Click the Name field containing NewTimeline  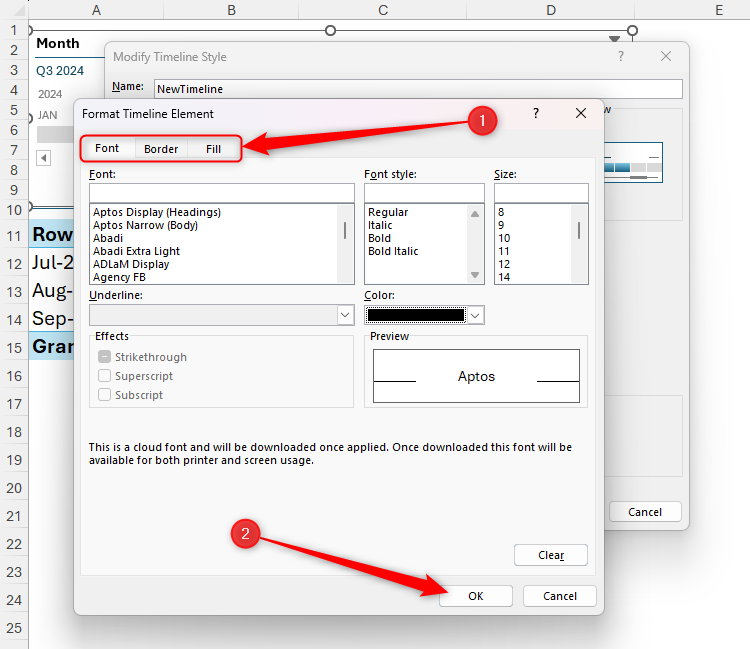tap(418, 89)
